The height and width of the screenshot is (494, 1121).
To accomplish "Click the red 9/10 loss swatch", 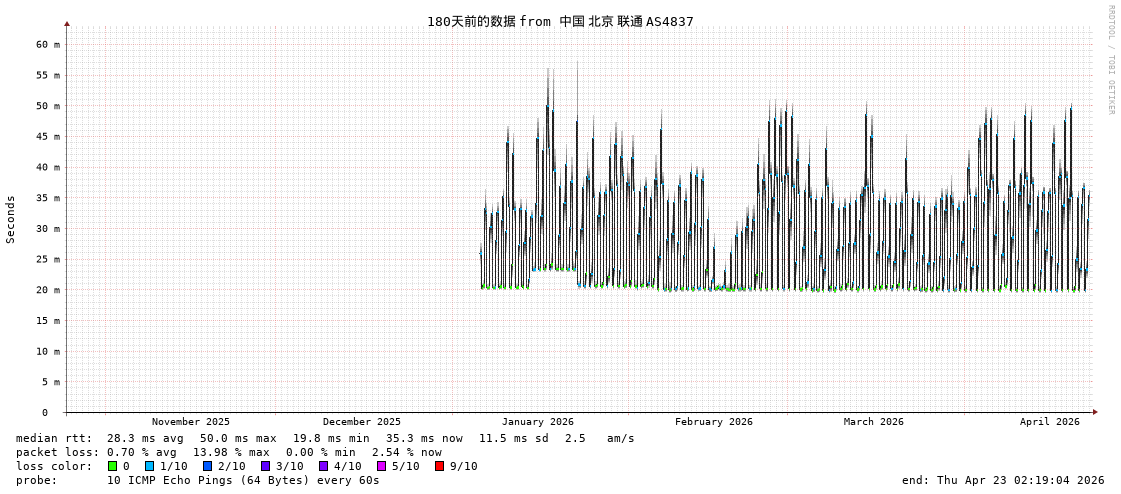I will pos(440,466).
